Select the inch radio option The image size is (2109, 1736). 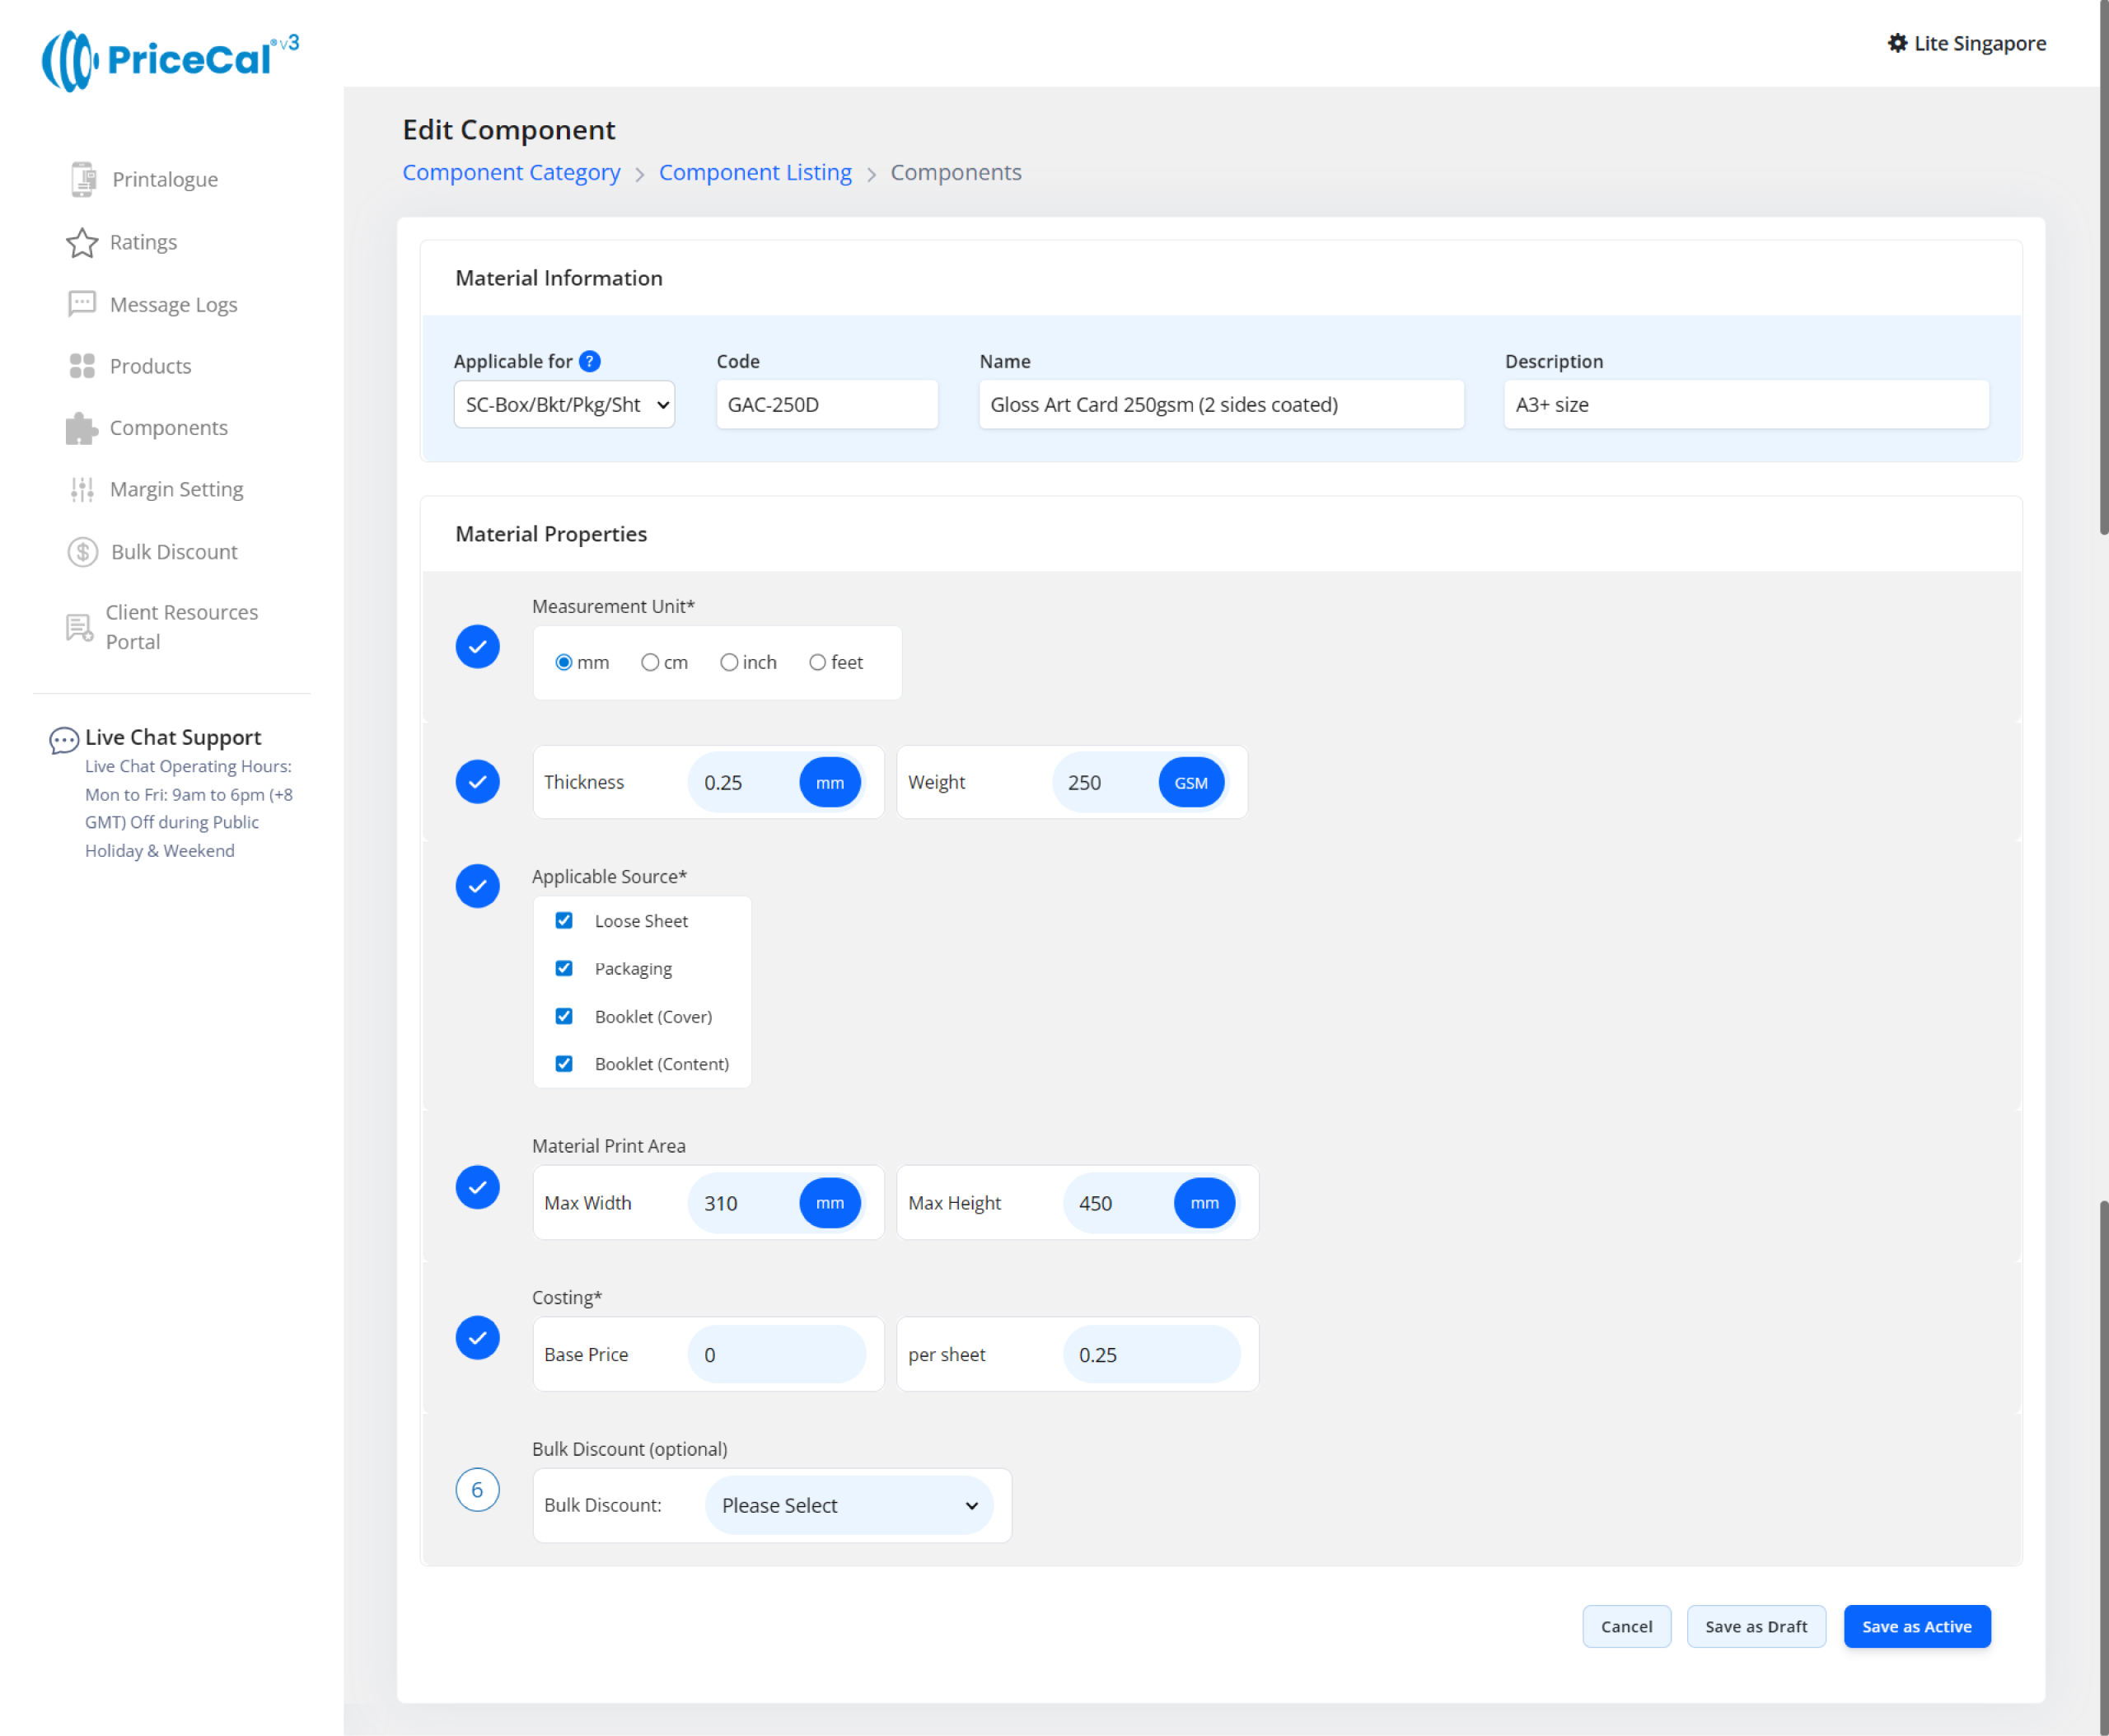point(729,662)
